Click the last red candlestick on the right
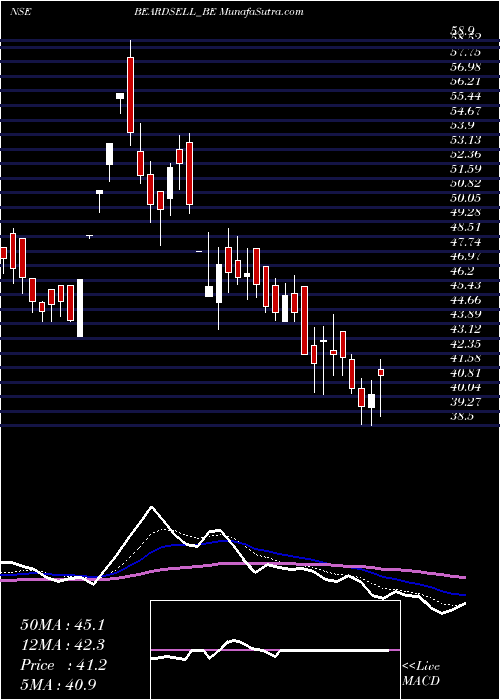 (x=381, y=372)
